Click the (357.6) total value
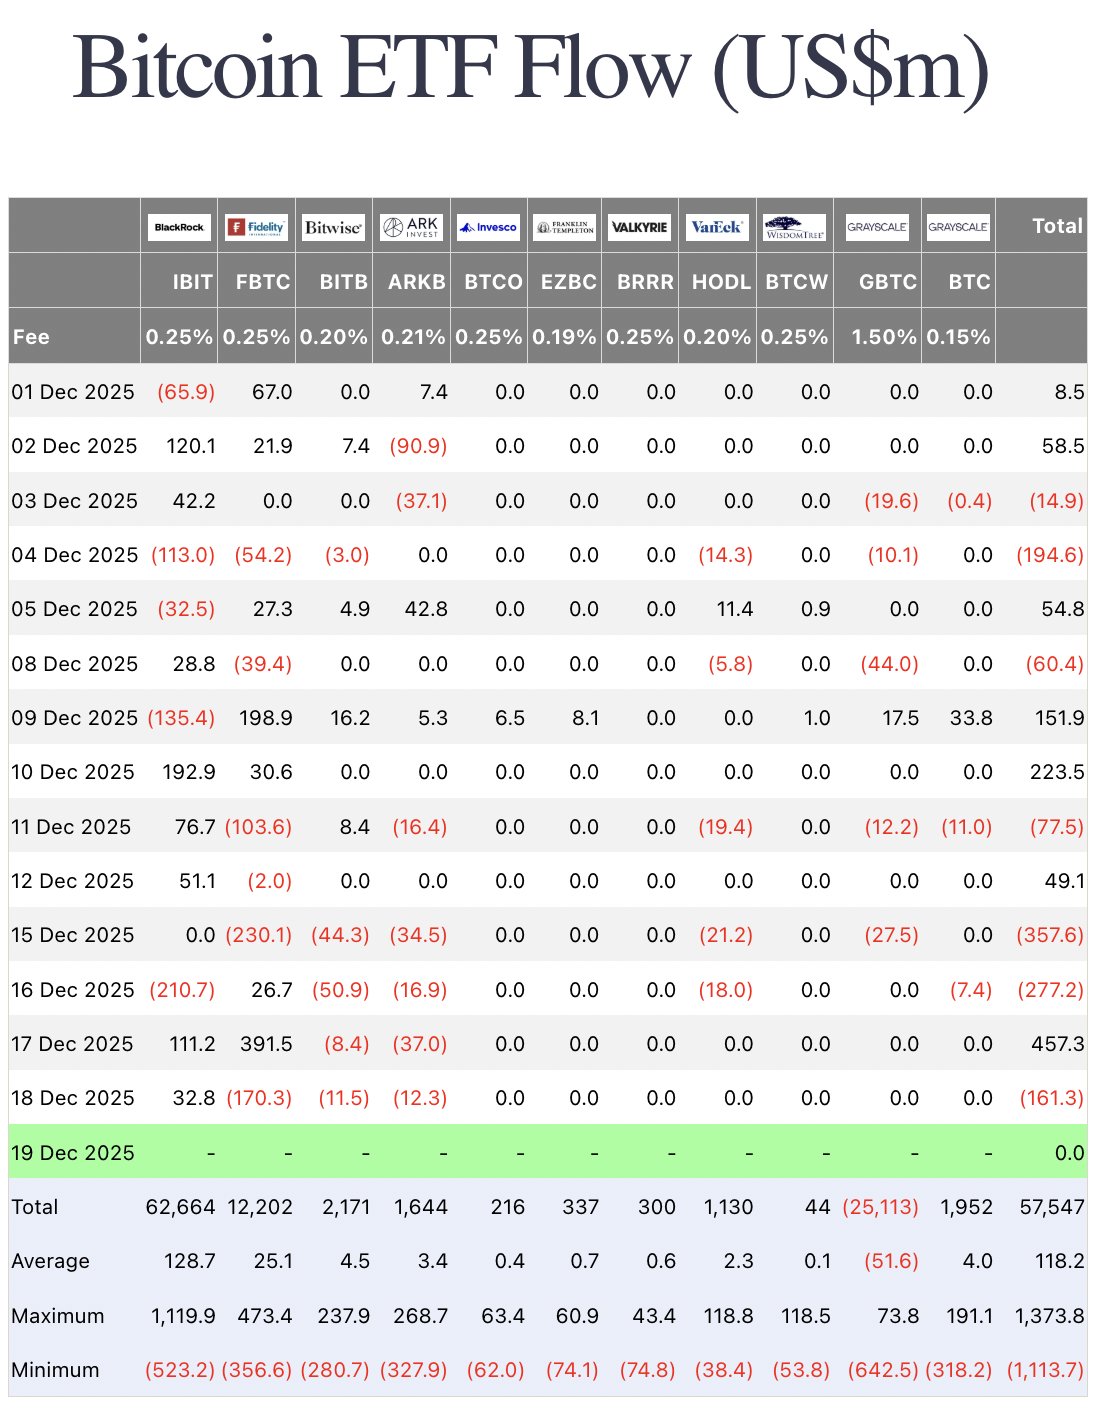Viewport: 1094px width, 1404px height. (1050, 935)
